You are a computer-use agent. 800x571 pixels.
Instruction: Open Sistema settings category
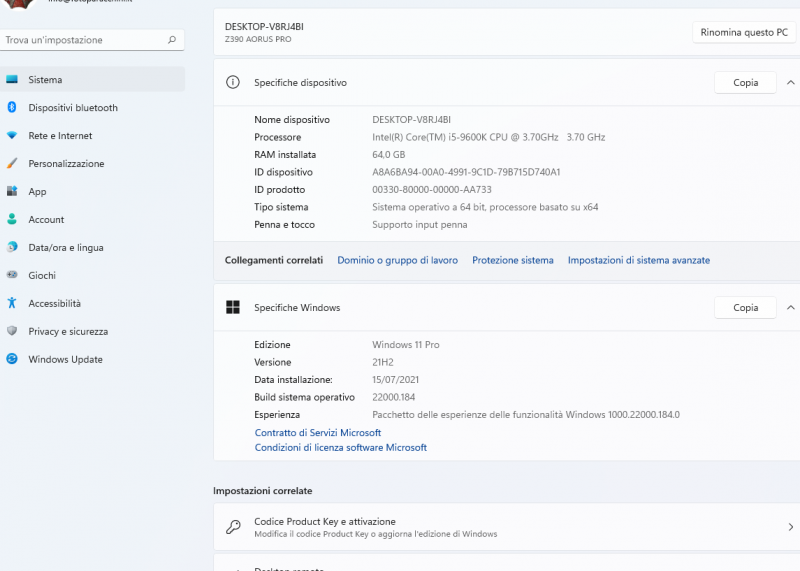click(92, 80)
